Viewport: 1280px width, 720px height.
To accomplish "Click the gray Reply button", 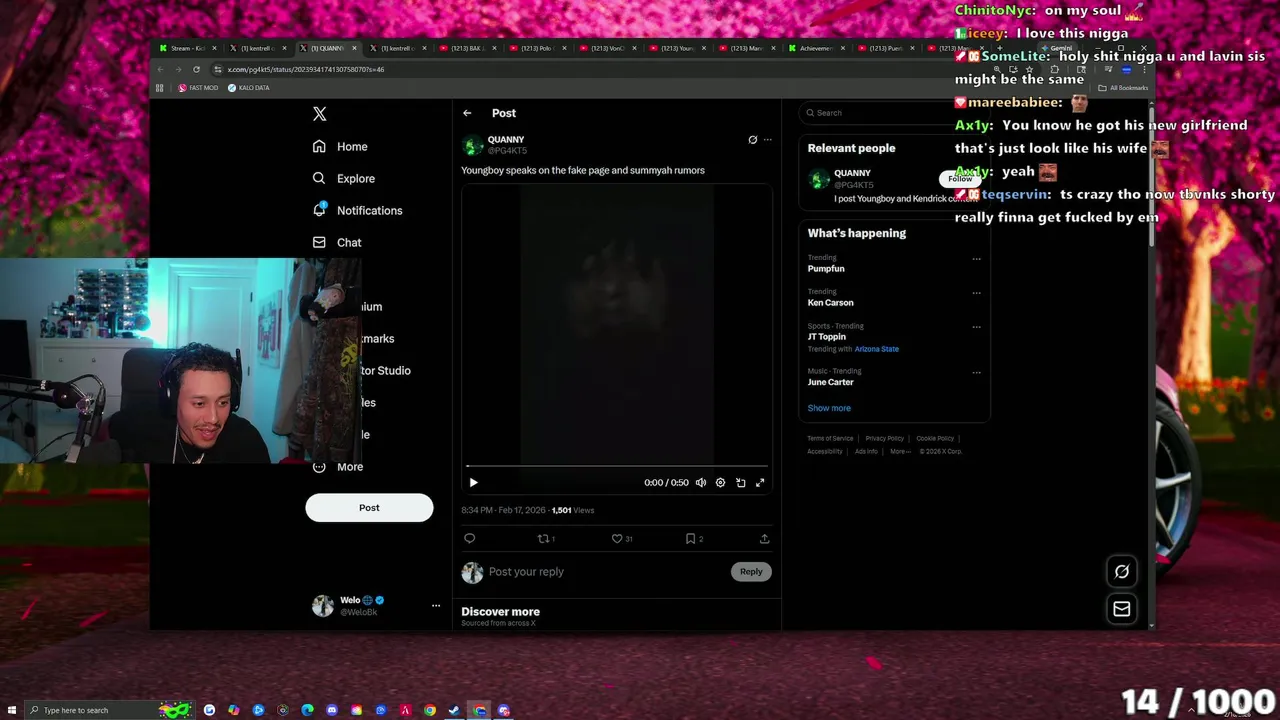I will pyautogui.click(x=751, y=572).
